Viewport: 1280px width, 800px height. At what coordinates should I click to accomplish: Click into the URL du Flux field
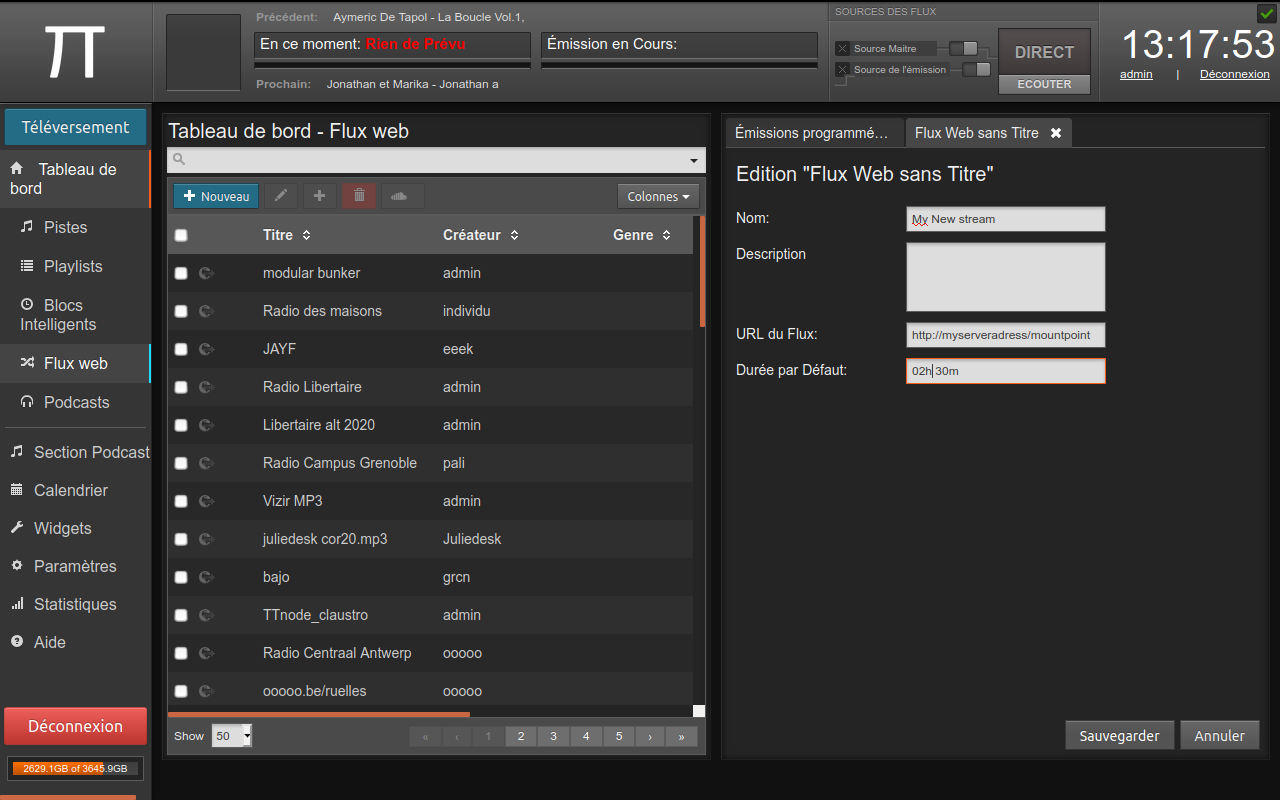tap(1005, 335)
